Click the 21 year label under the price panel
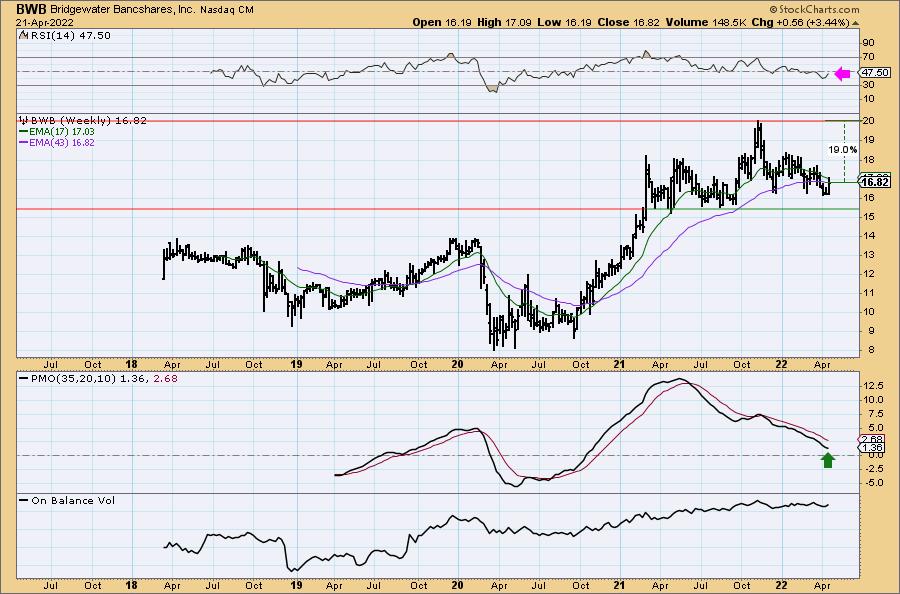 tap(619, 364)
